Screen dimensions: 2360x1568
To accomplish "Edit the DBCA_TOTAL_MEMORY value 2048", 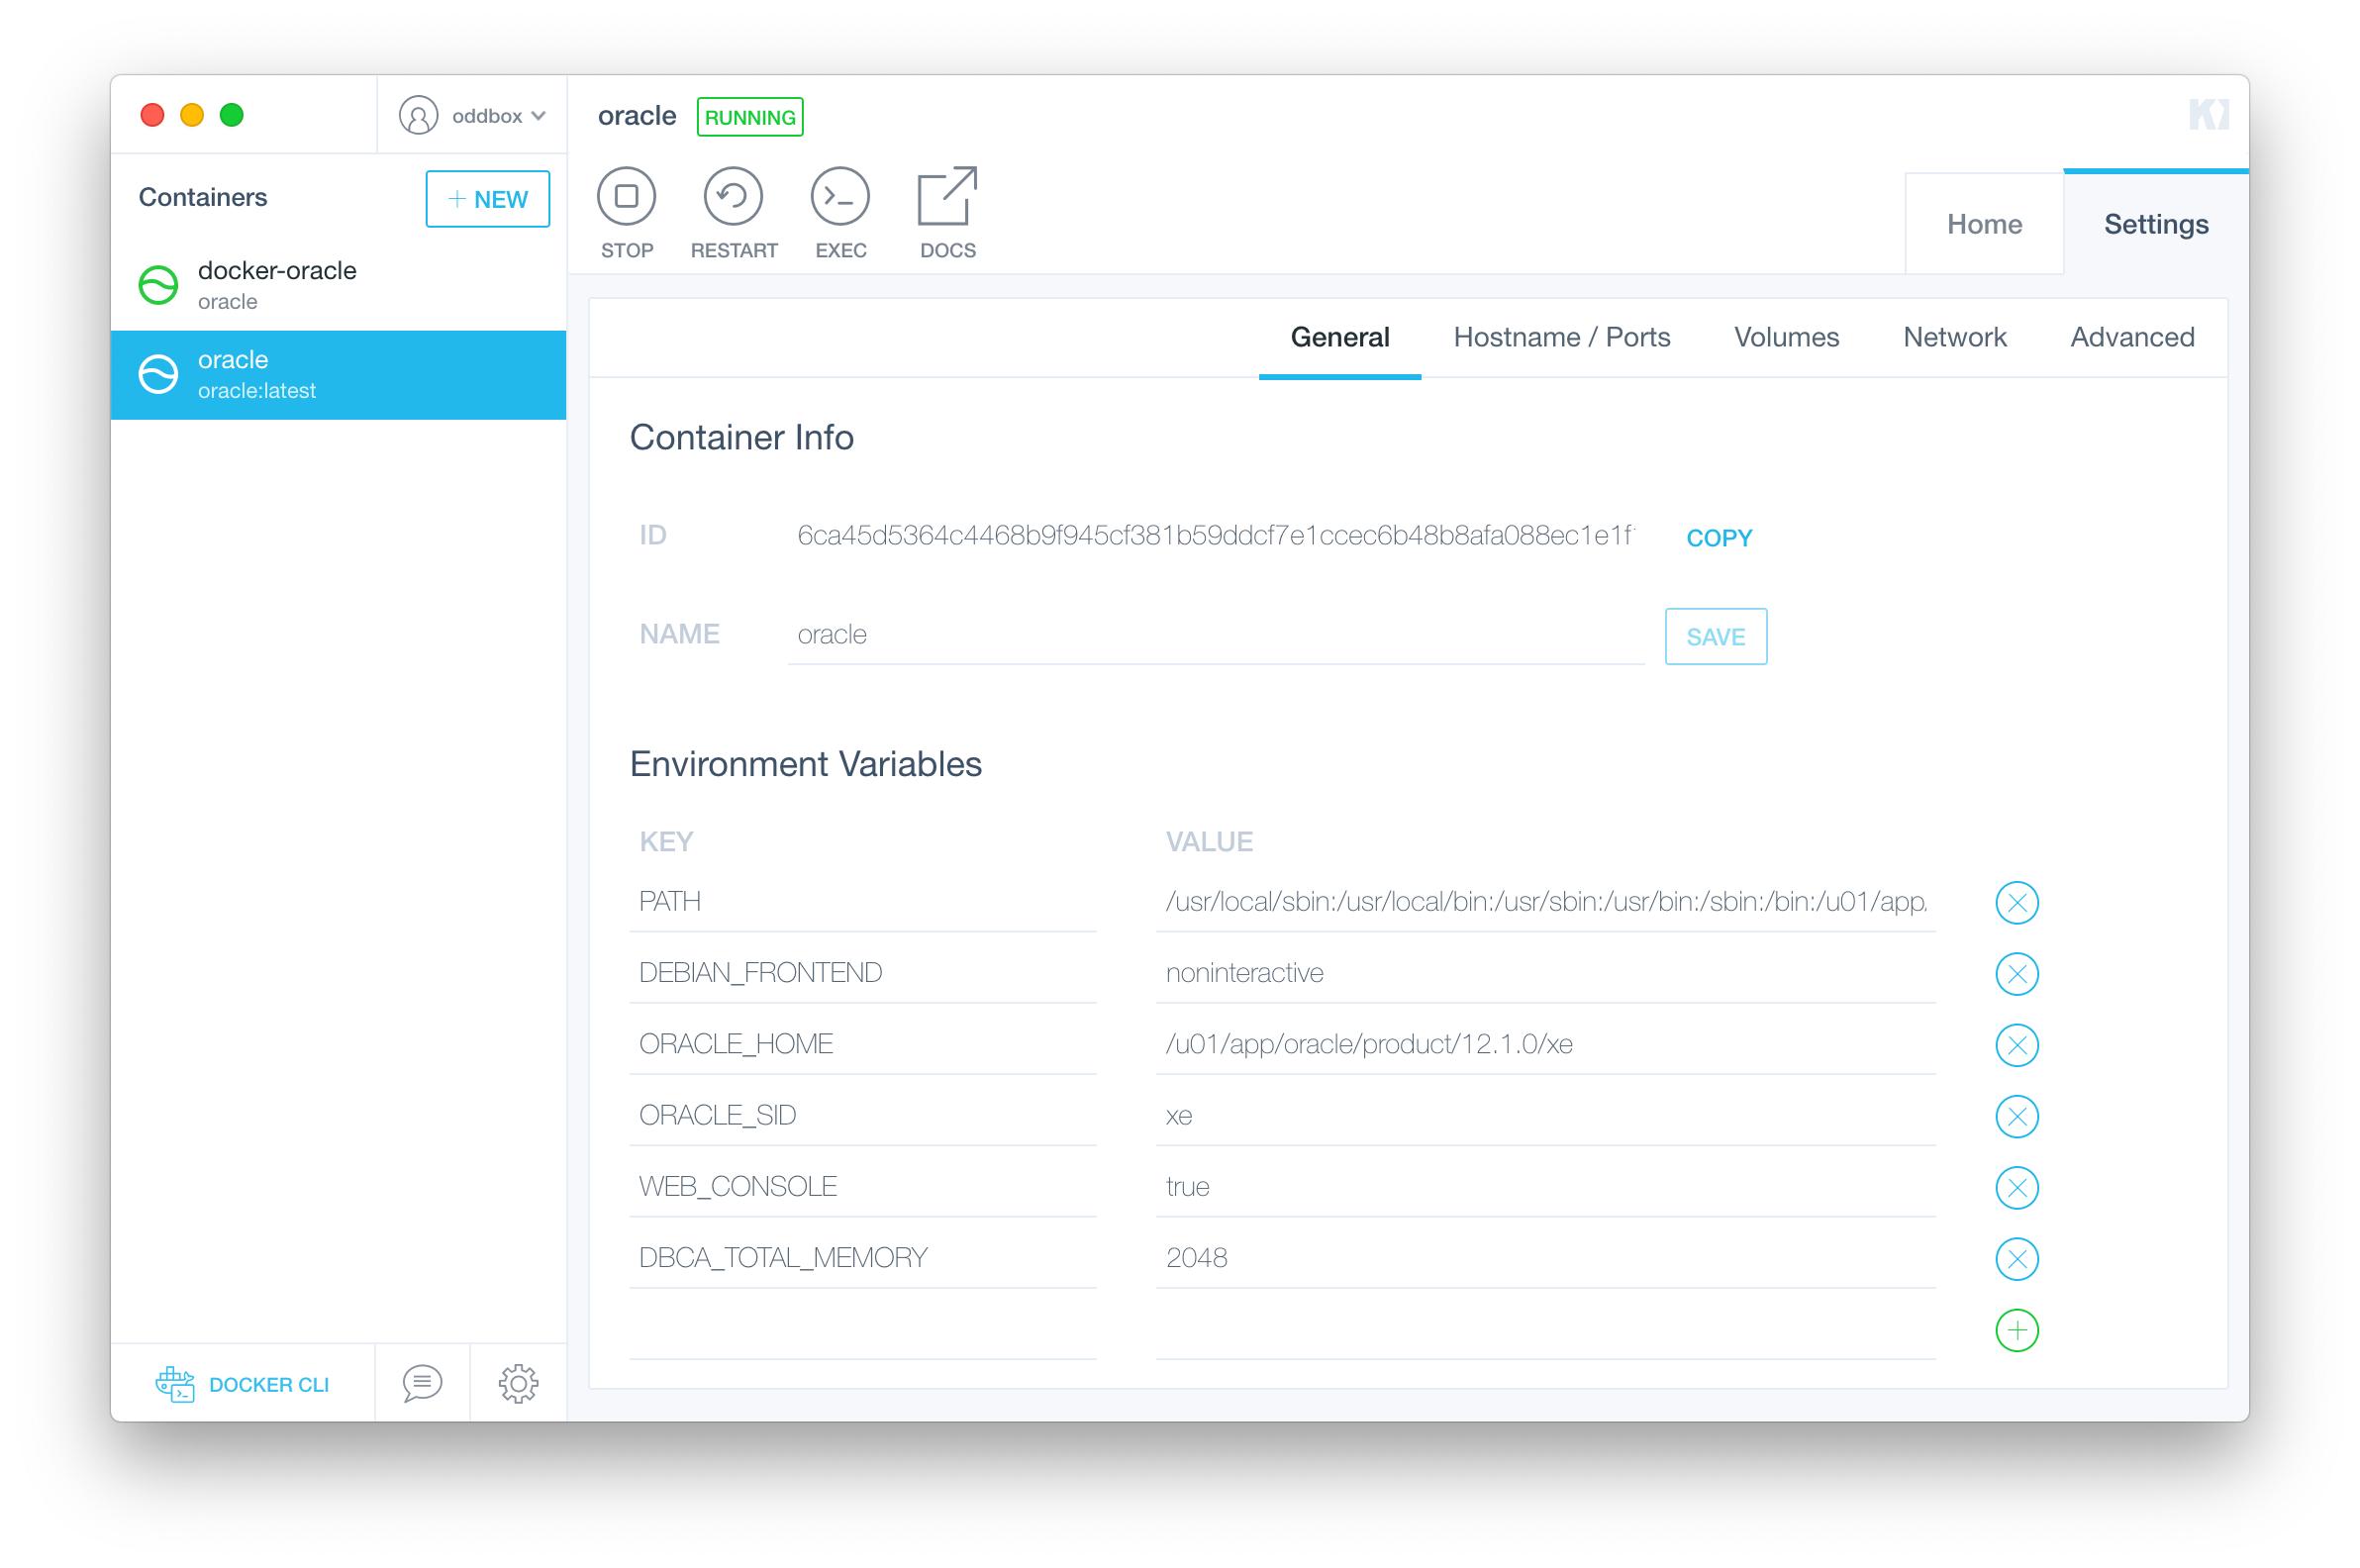I will click(1545, 1257).
